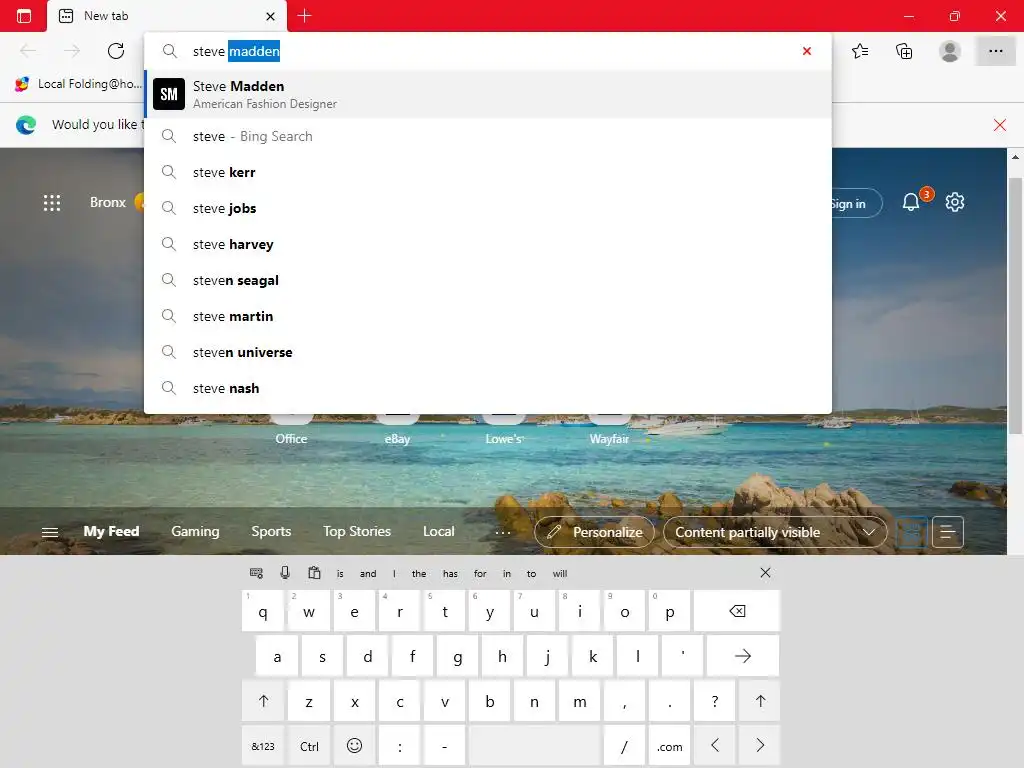Click the Personalize button

[594, 532]
